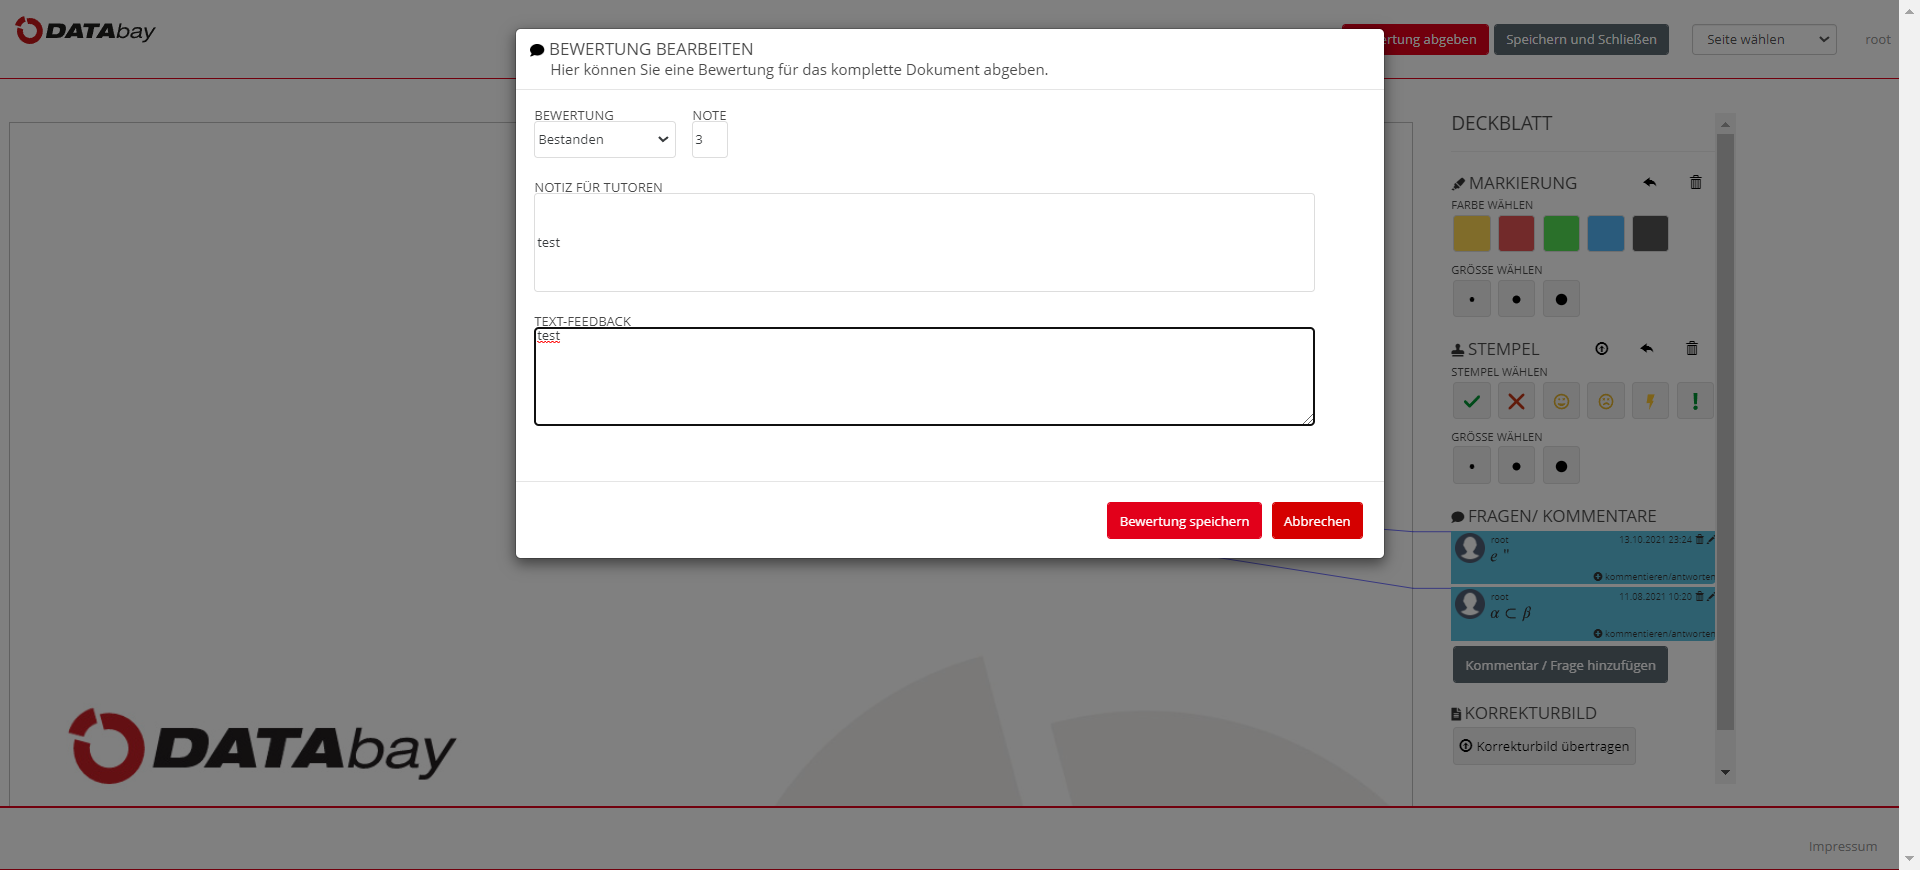
Task: Click the trash icon in the Markierung section
Action: pyautogui.click(x=1696, y=182)
